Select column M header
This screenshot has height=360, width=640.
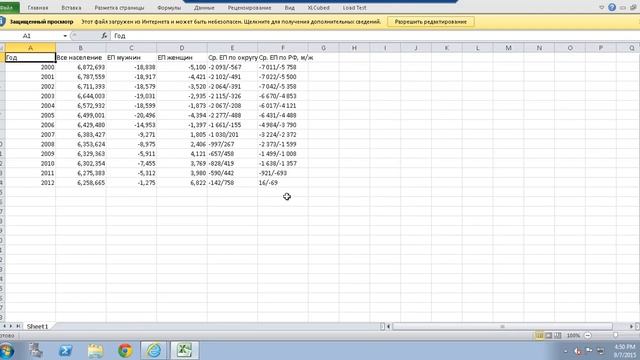click(x=509, y=48)
